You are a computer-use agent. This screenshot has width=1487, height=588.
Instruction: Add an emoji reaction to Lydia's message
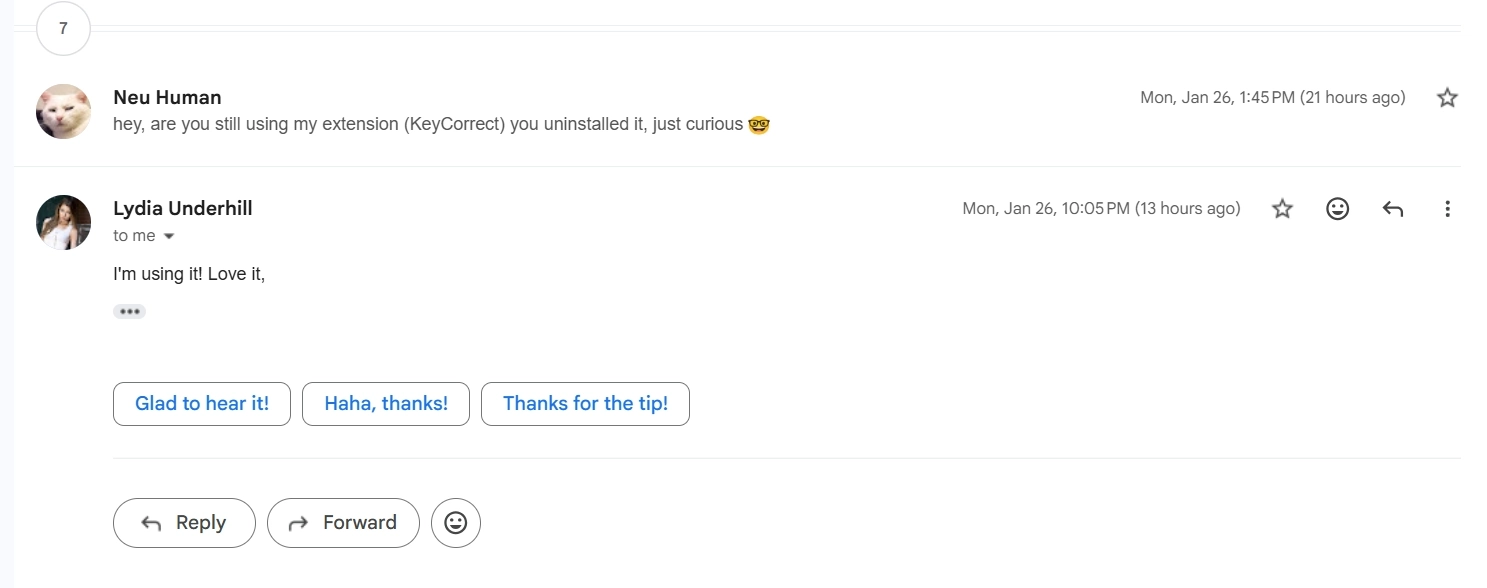pyautogui.click(x=1337, y=208)
